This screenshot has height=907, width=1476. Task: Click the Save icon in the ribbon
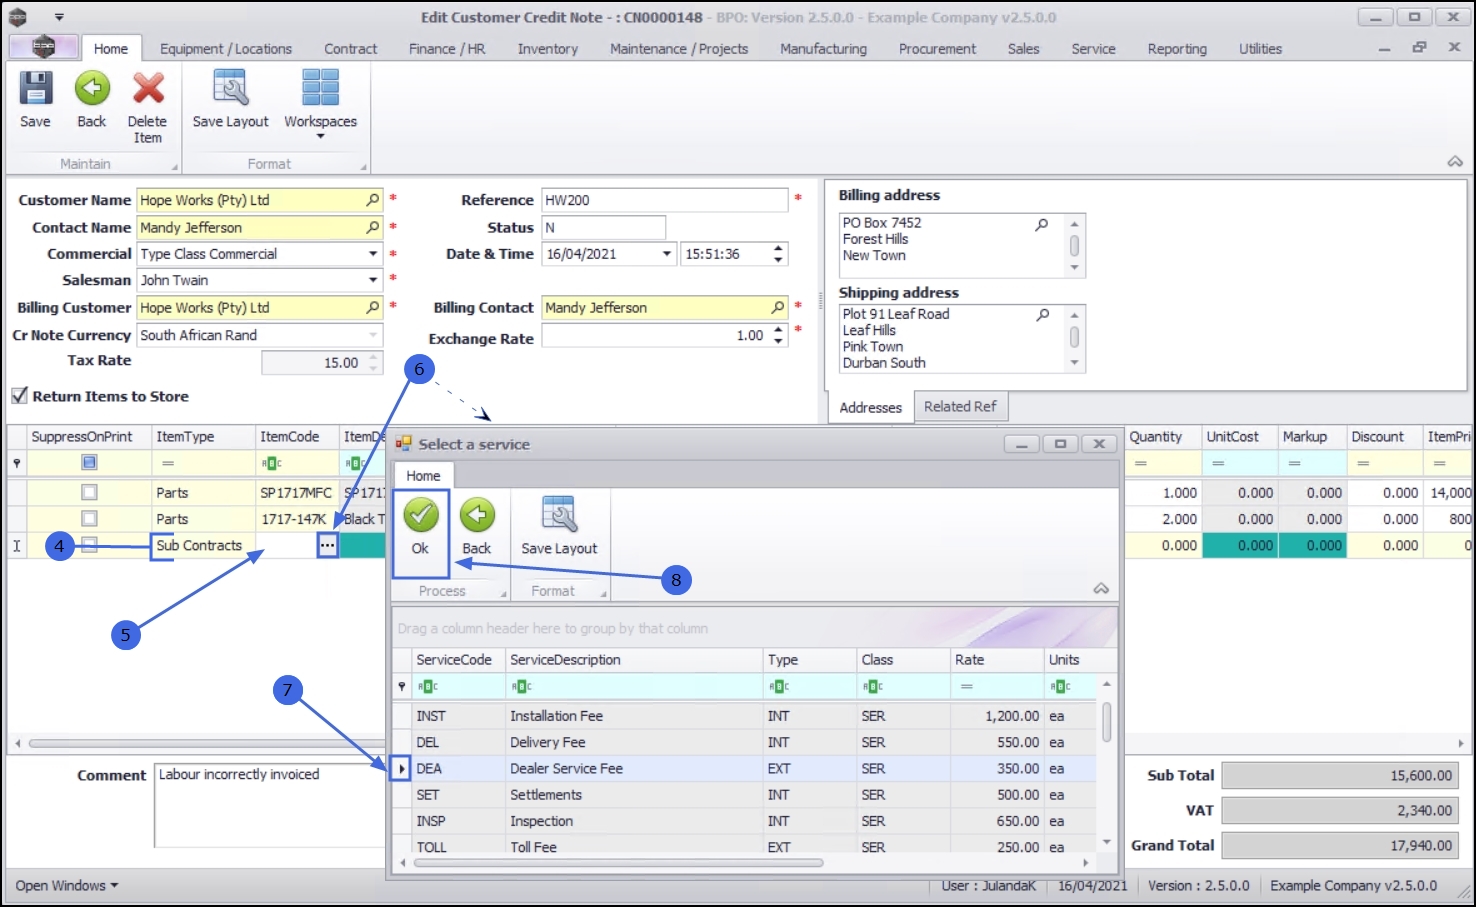pyautogui.click(x=35, y=90)
